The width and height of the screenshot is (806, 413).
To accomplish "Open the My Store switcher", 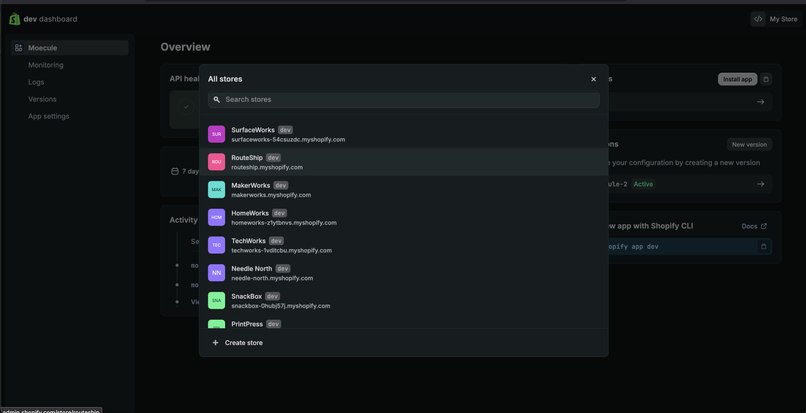I will (x=776, y=19).
